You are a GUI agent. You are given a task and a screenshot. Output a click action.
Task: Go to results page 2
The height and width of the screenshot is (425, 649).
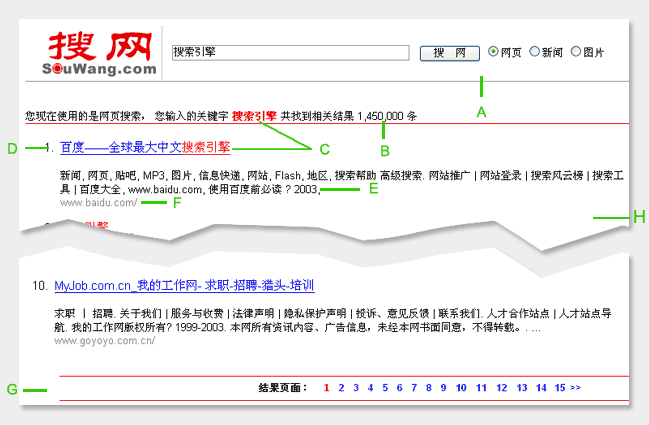[x=341, y=388]
